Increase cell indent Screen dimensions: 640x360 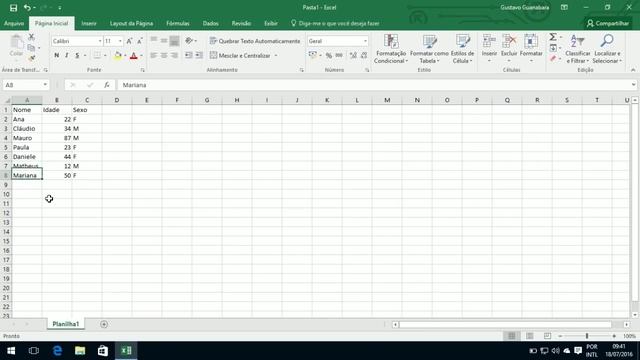[x=199, y=56]
